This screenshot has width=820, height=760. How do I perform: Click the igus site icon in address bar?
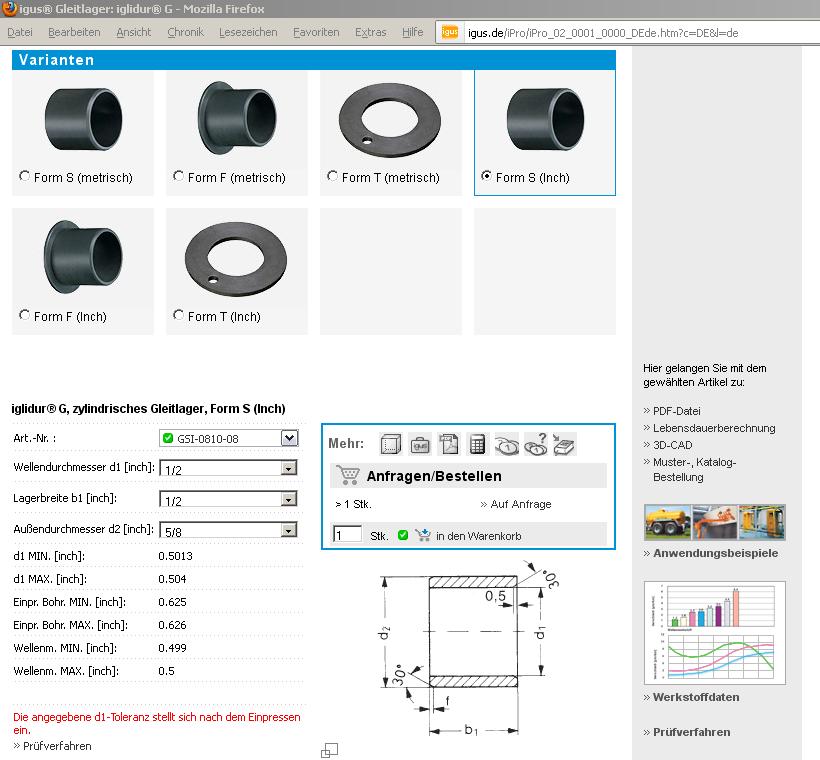click(450, 32)
